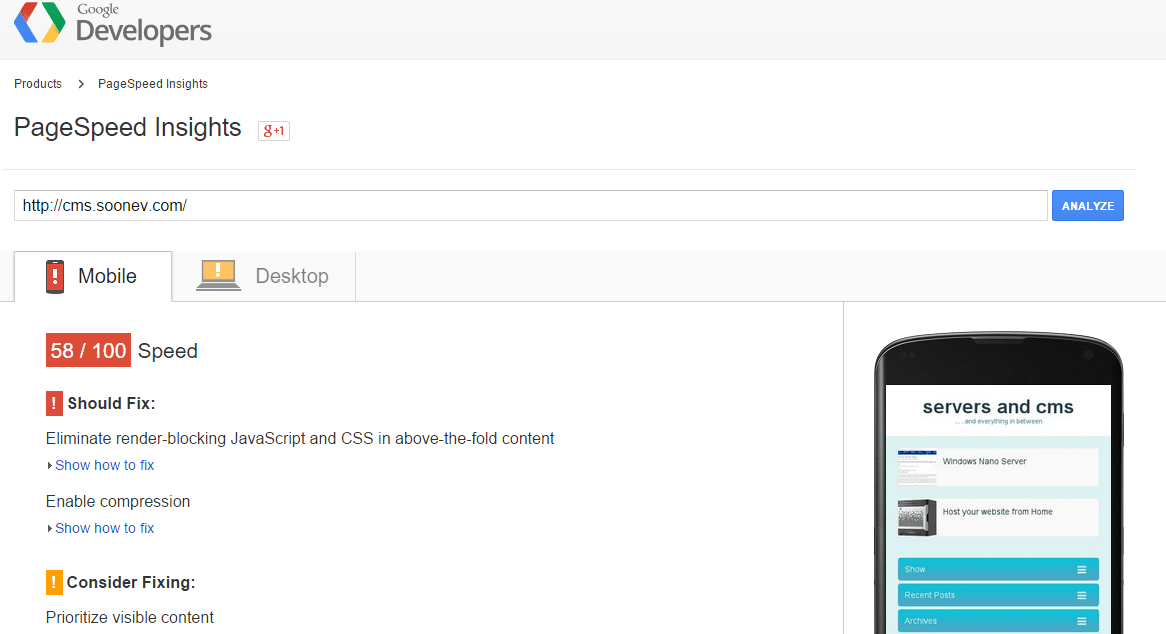
Task: Click the Analyze button
Action: pyautogui.click(x=1087, y=206)
